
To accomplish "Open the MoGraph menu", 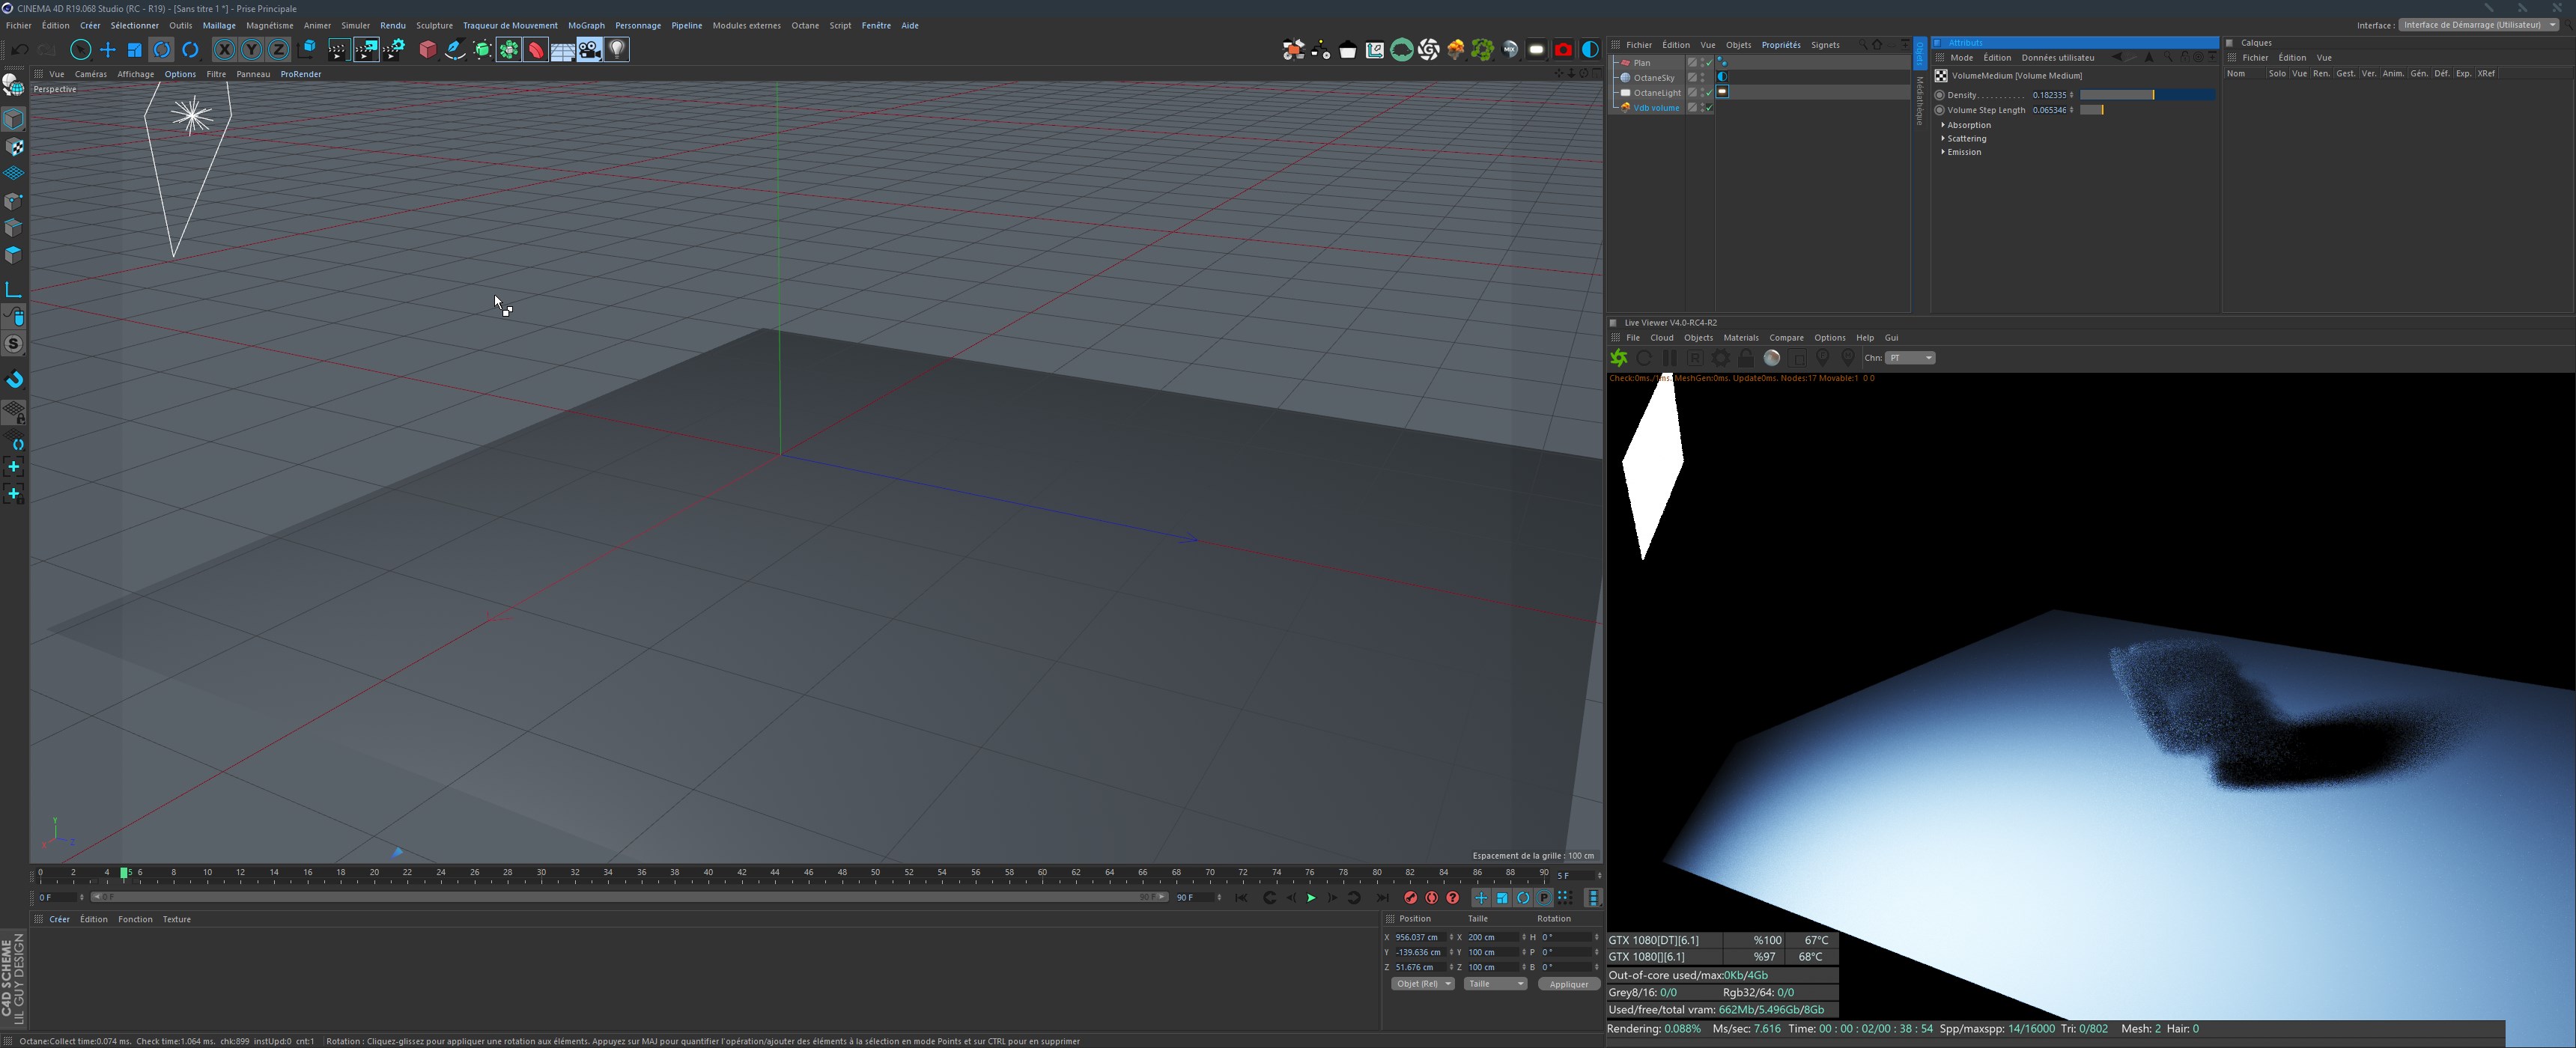I will click(586, 26).
